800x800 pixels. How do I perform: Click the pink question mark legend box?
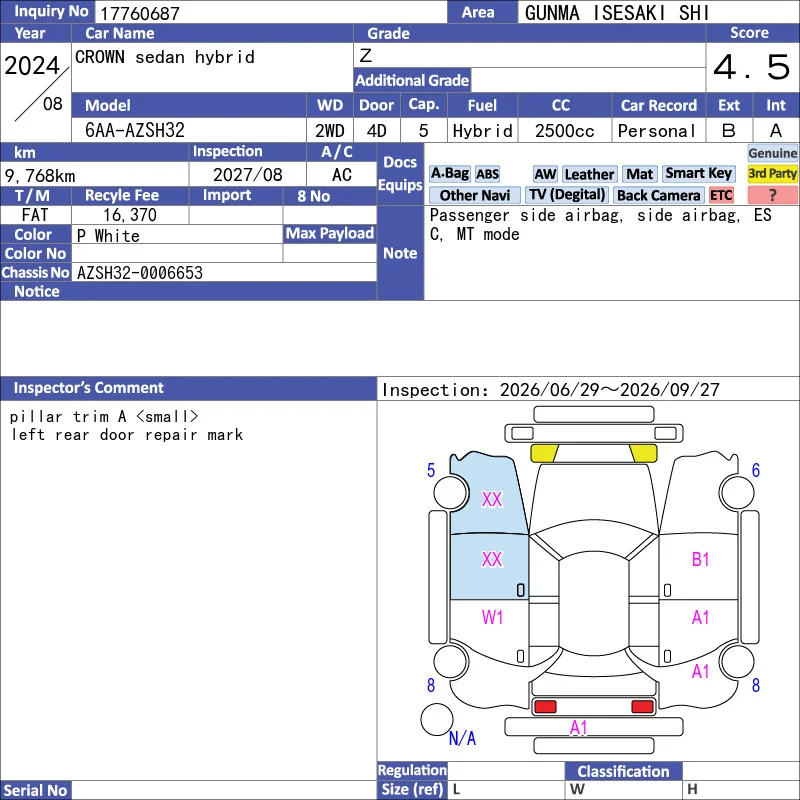point(772,195)
